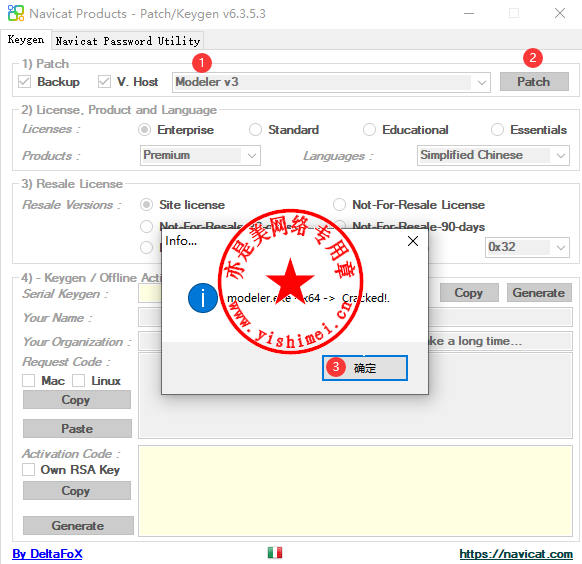
Task: Minimize the Patch/Keygen window
Action: pos(469,13)
